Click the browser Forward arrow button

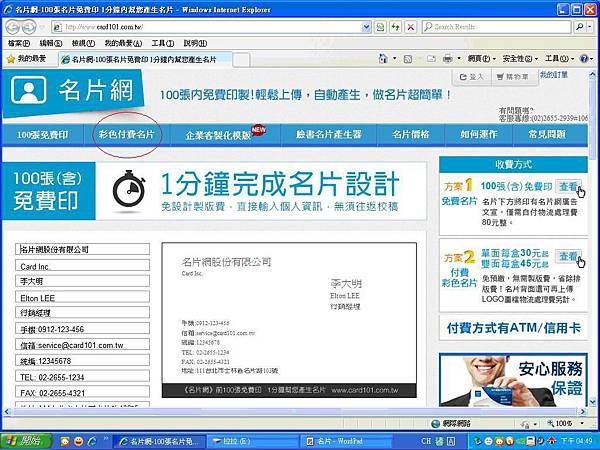pos(29,27)
